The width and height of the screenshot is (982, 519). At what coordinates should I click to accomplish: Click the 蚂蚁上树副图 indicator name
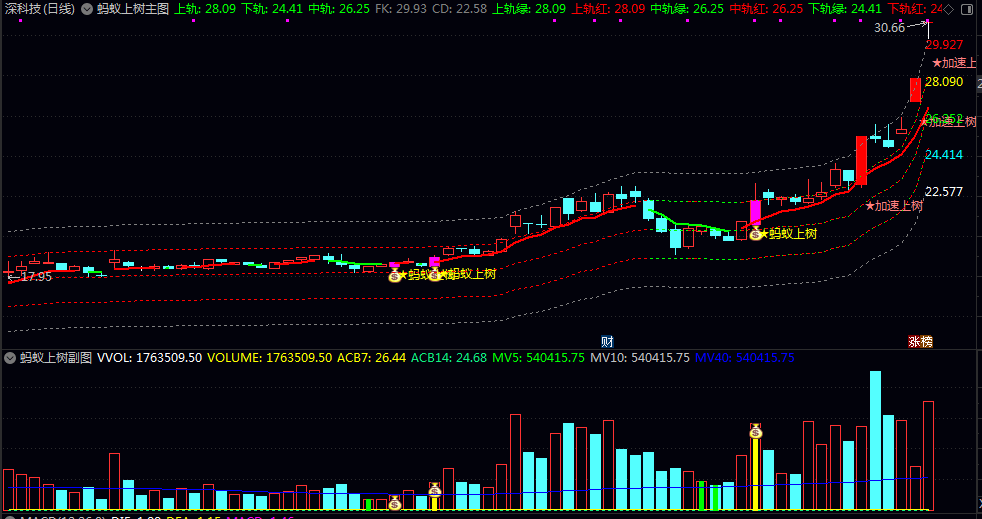(x=56, y=358)
